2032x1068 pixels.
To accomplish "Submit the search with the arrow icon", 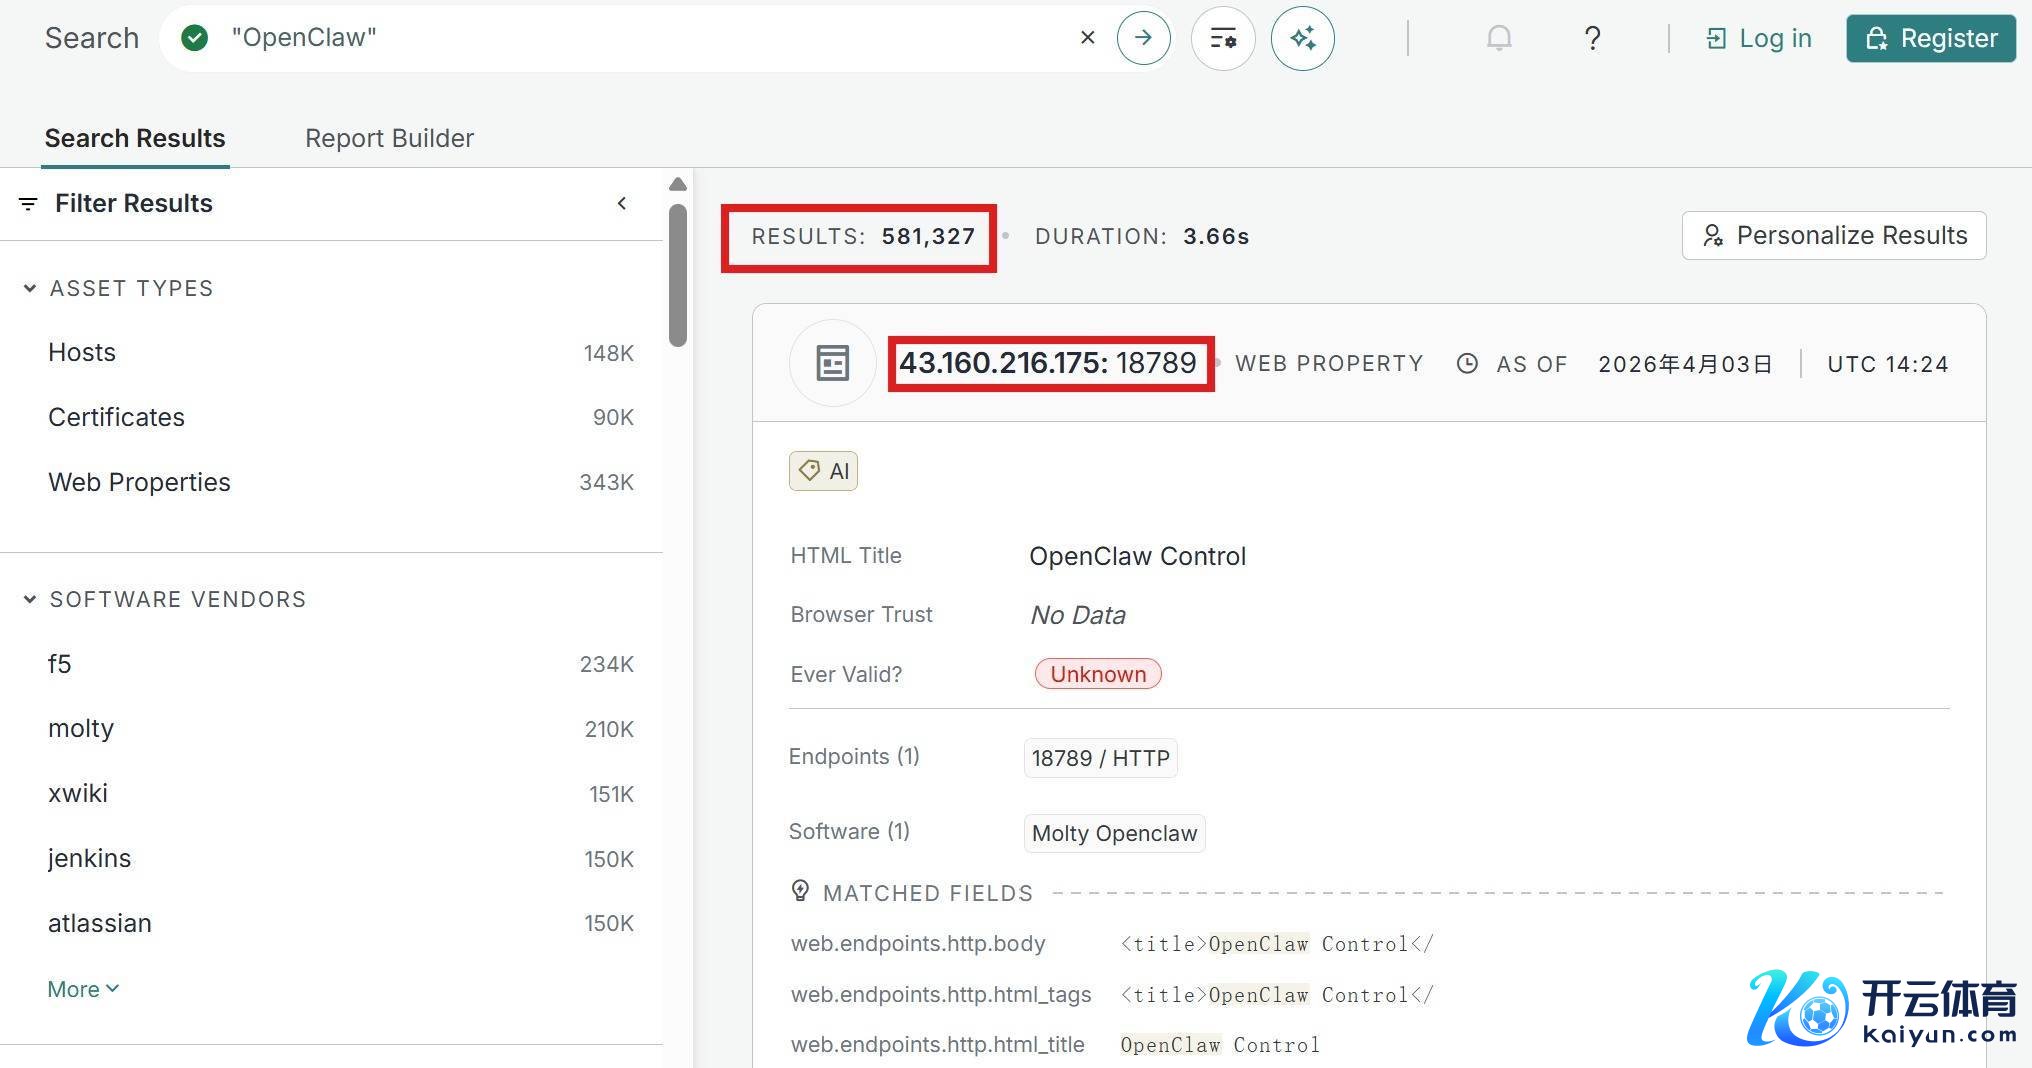I will point(1143,38).
